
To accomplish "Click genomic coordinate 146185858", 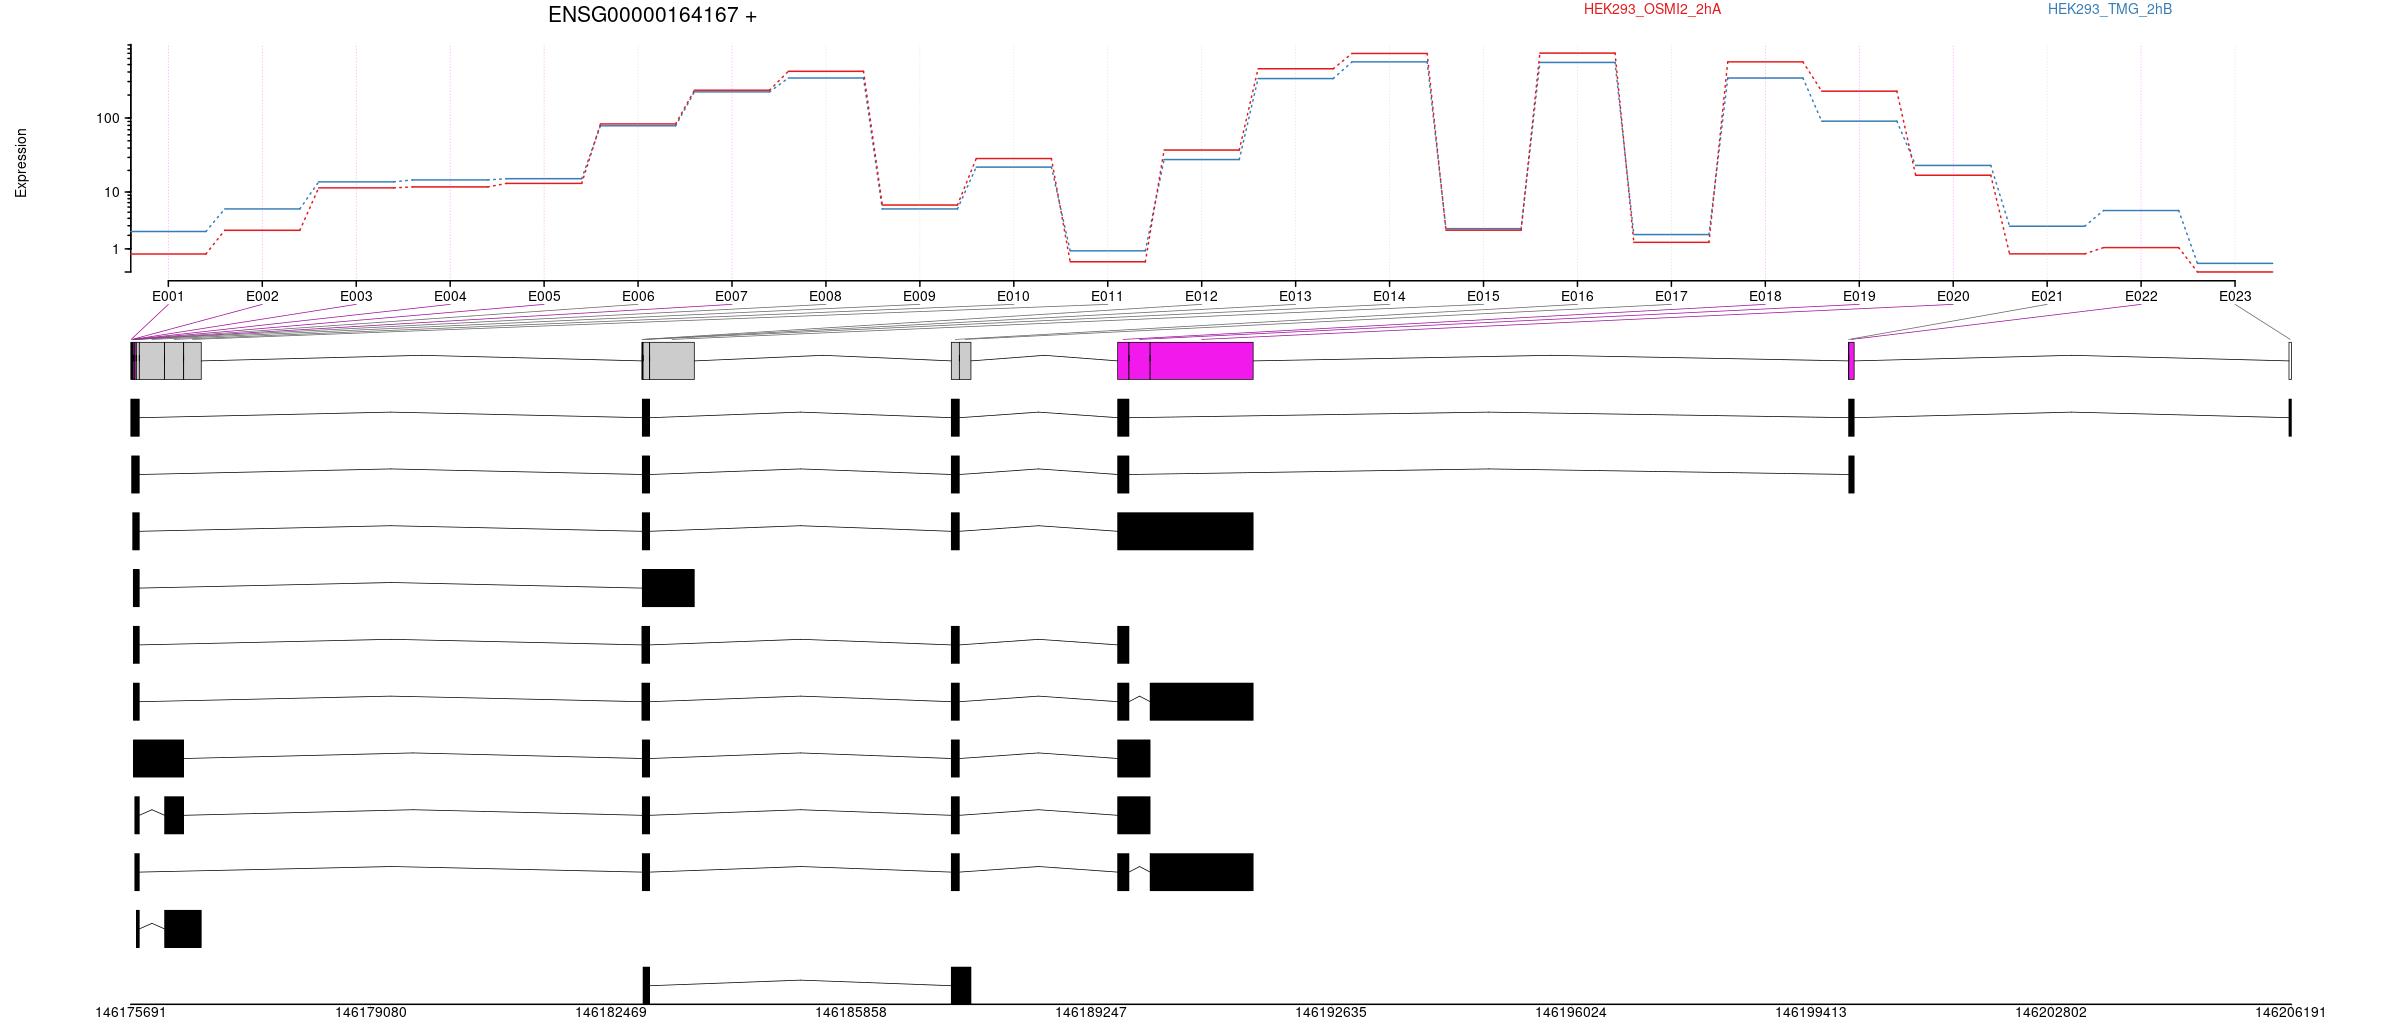I will click(851, 1013).
